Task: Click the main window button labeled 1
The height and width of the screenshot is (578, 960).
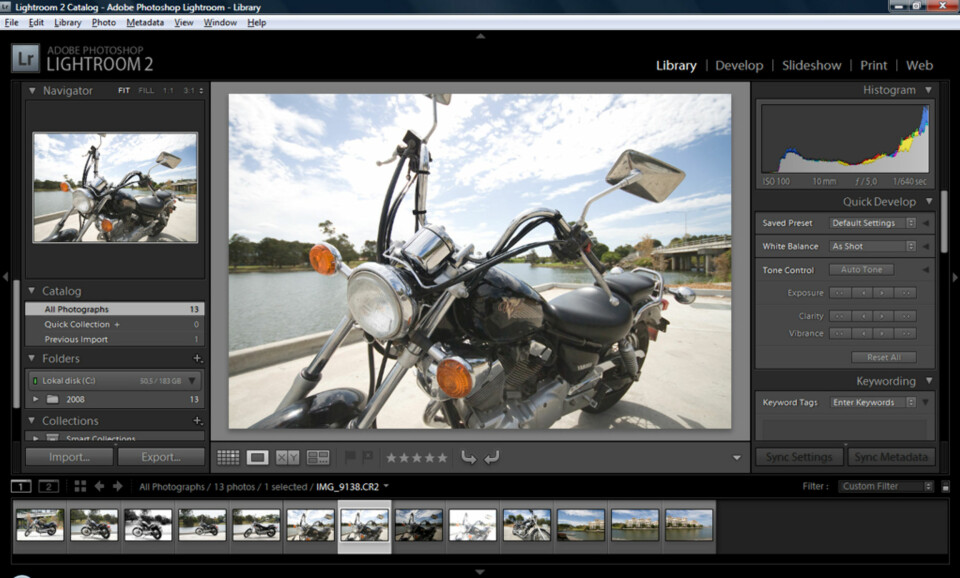Action: tap(21, 487)
